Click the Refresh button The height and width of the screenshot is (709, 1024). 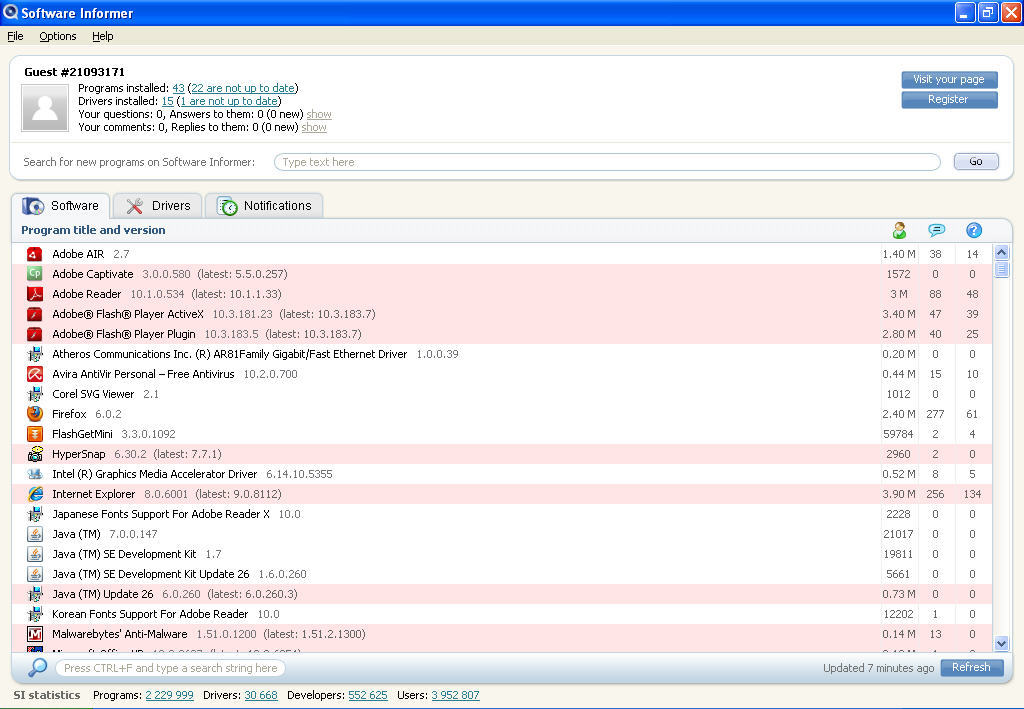[971, 667]
